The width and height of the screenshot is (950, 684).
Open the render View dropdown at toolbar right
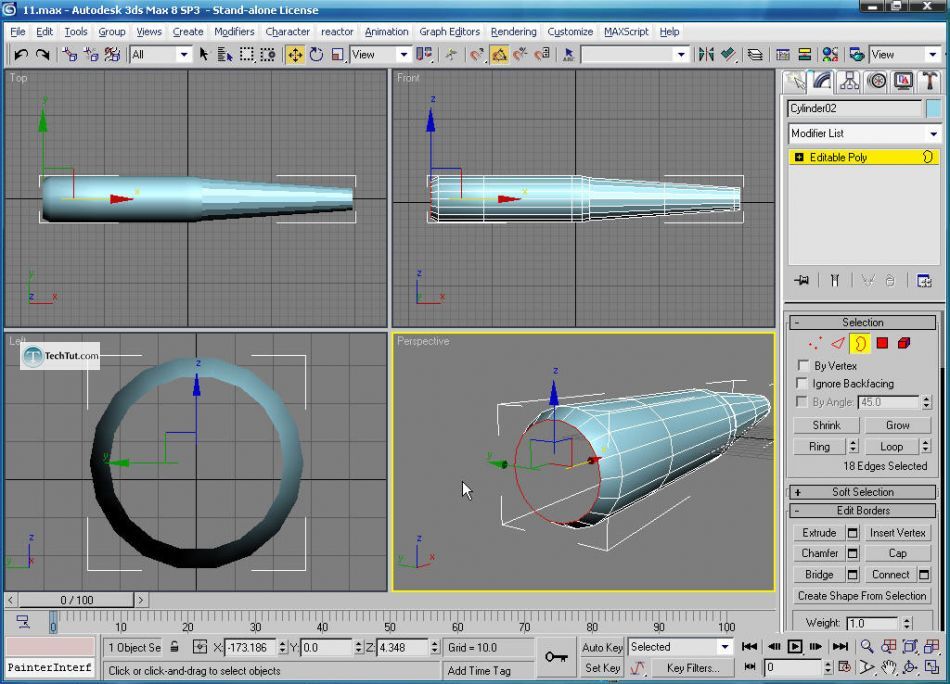905,55
